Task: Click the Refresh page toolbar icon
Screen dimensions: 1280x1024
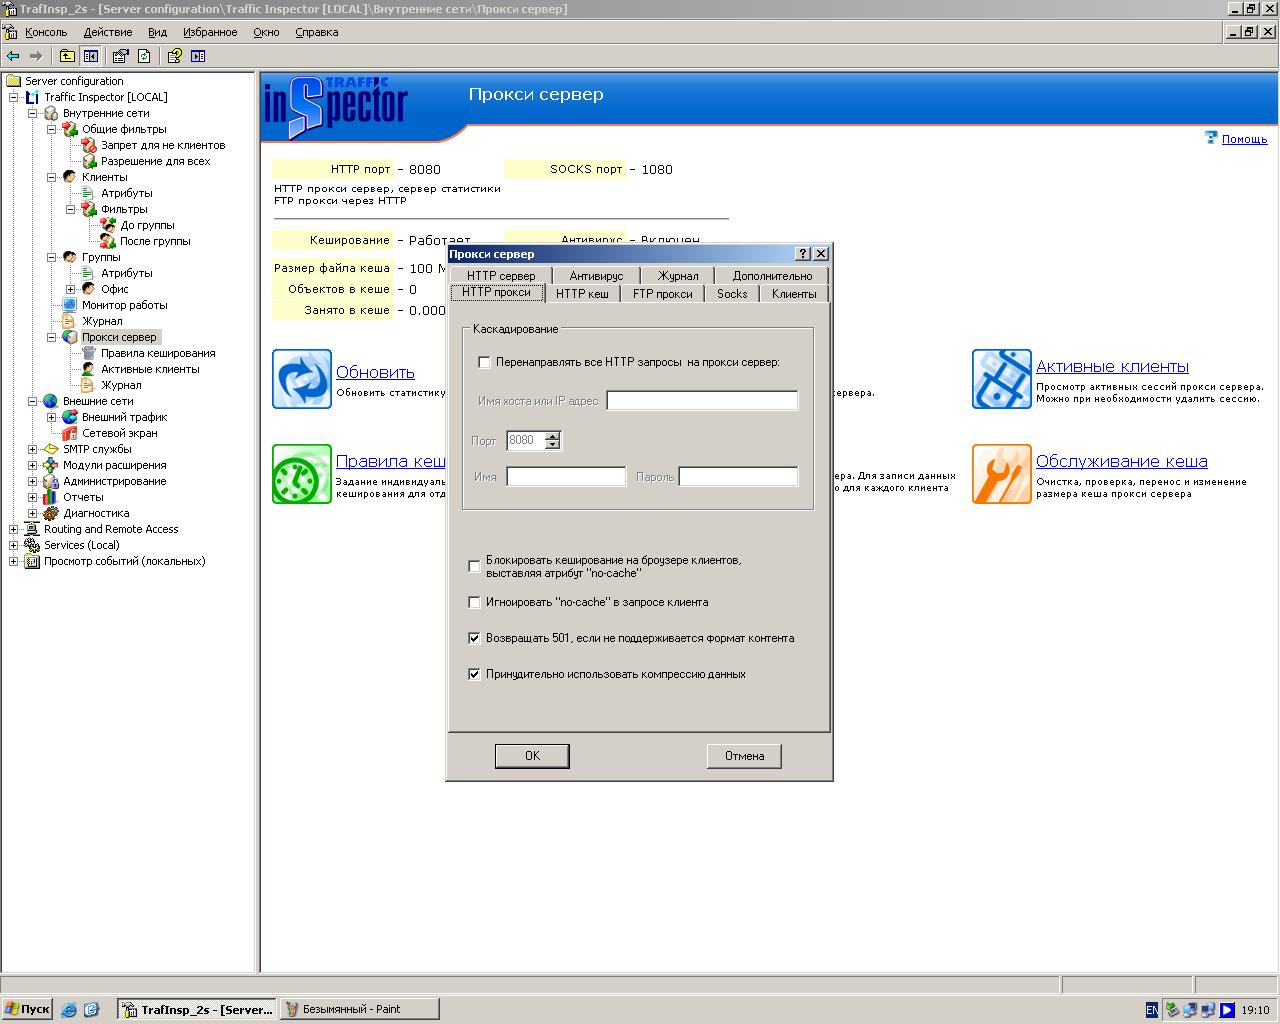Action: (x=144, y=56)
